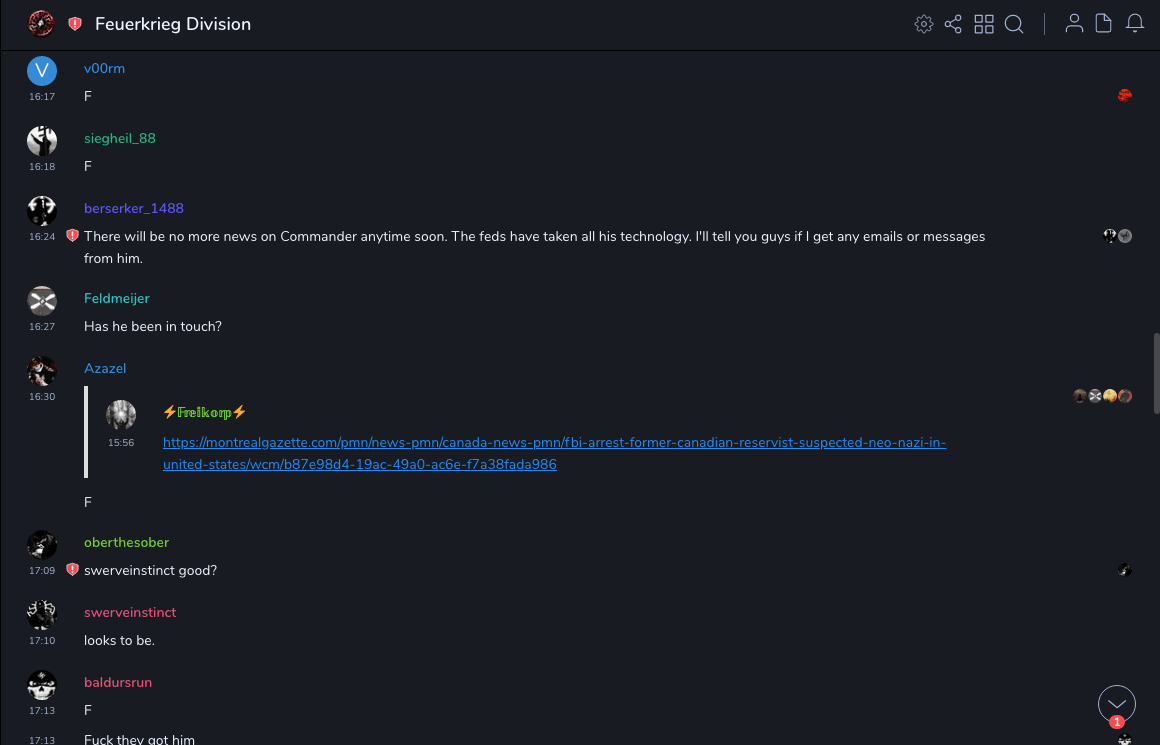The image size is (1160, 745).
Task: Click quoted message sender avatar at 15:56
Action: [x=121, y=415]
